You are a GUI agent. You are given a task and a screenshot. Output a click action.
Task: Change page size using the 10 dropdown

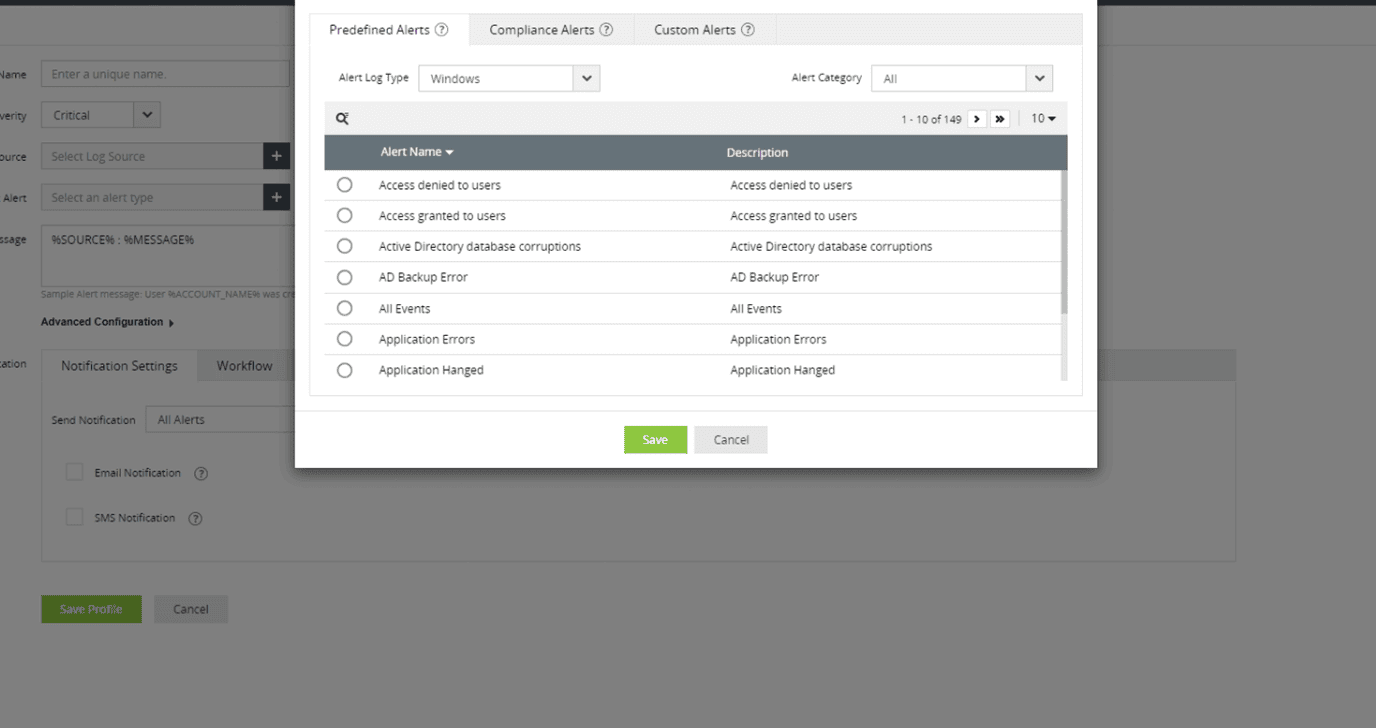point(1043,118)
